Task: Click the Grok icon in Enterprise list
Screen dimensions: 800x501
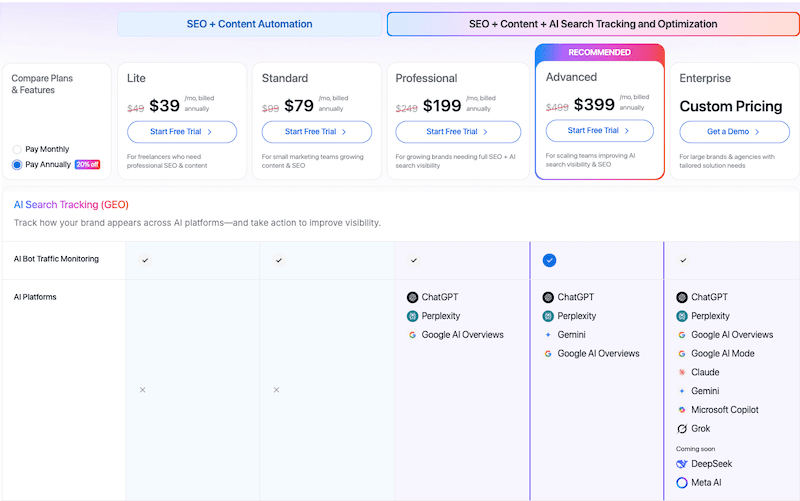Action: tap(682, 428)
